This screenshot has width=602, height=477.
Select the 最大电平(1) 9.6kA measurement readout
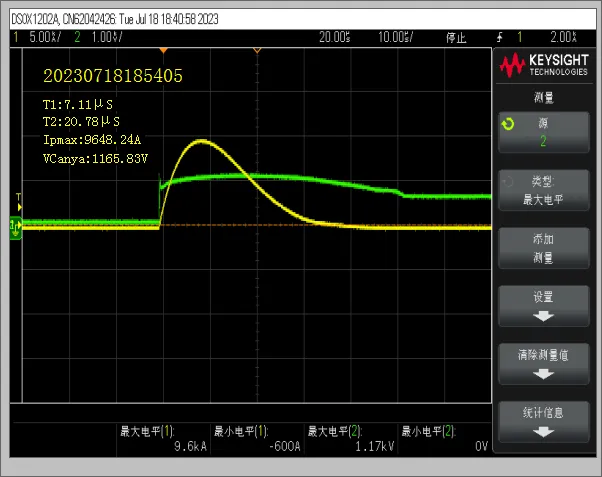tap(164, 438)
